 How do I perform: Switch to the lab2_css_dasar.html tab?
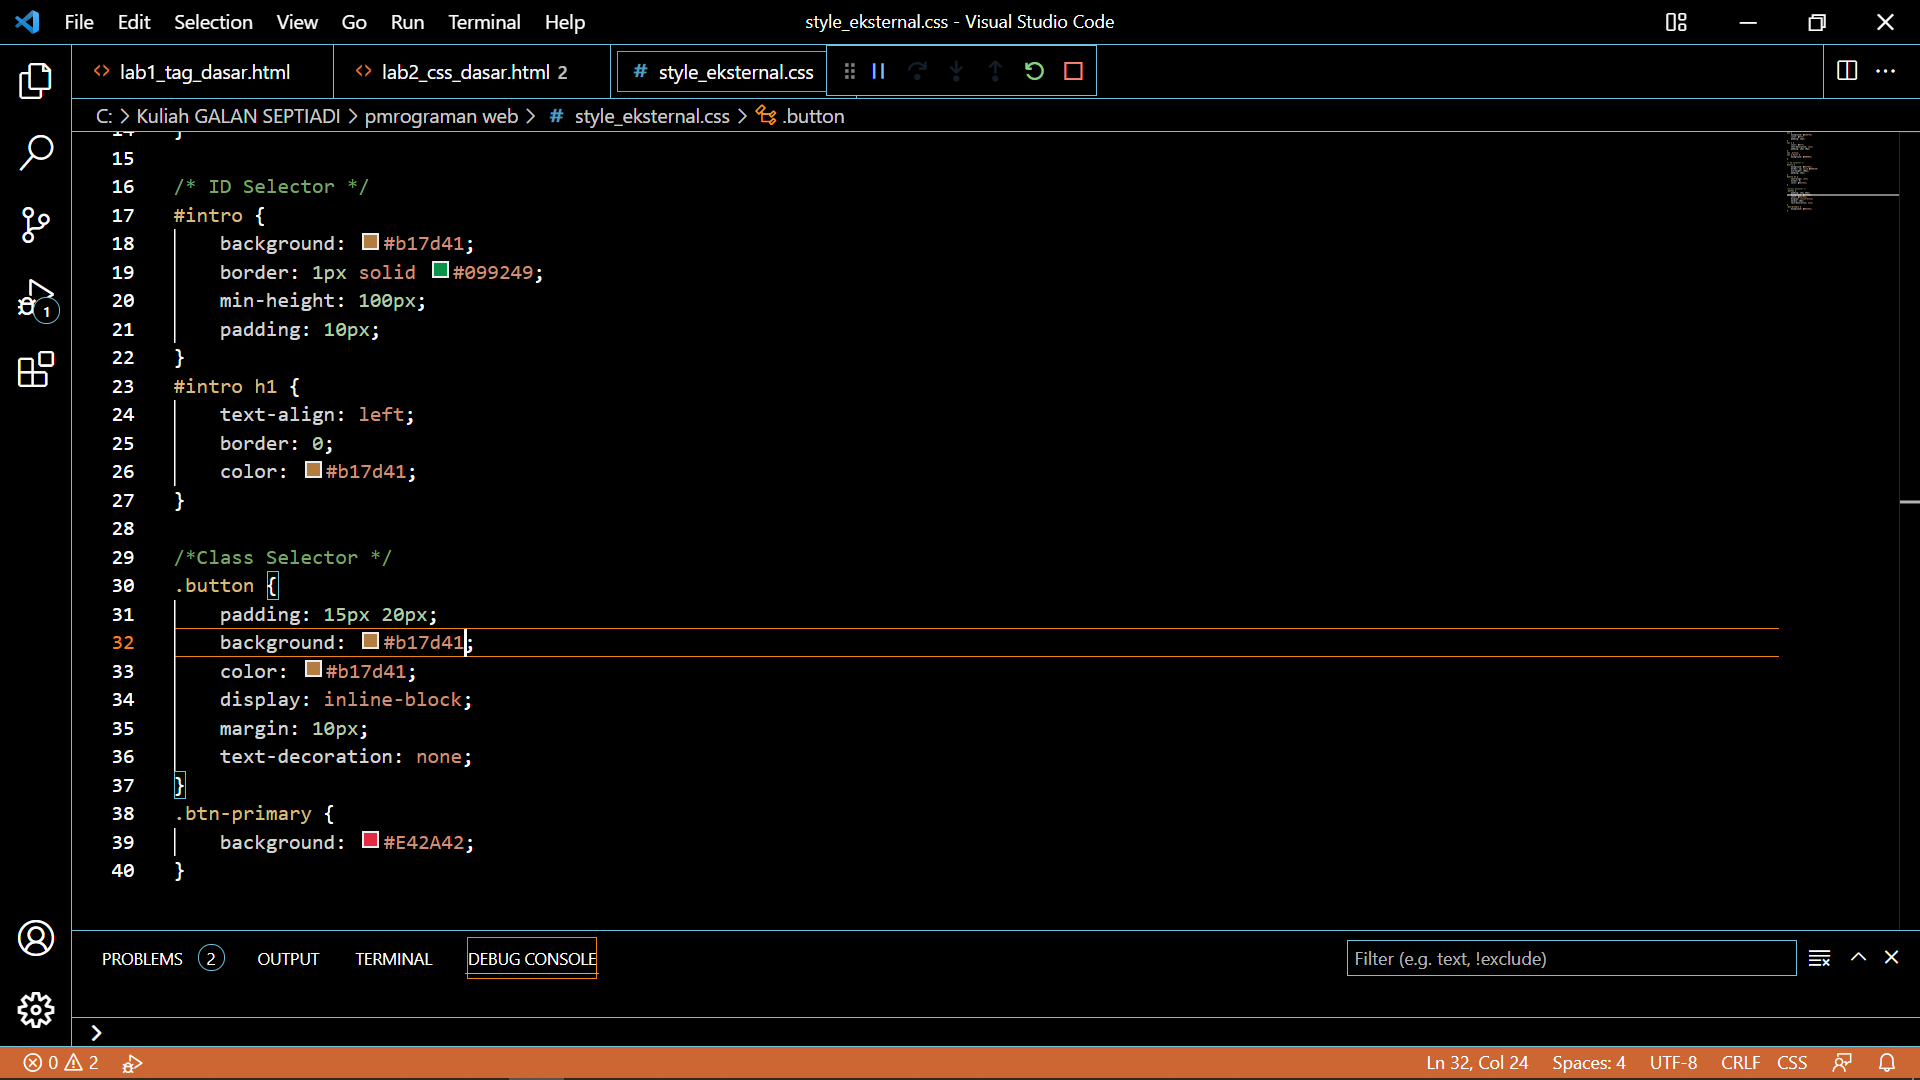point(465,72)
